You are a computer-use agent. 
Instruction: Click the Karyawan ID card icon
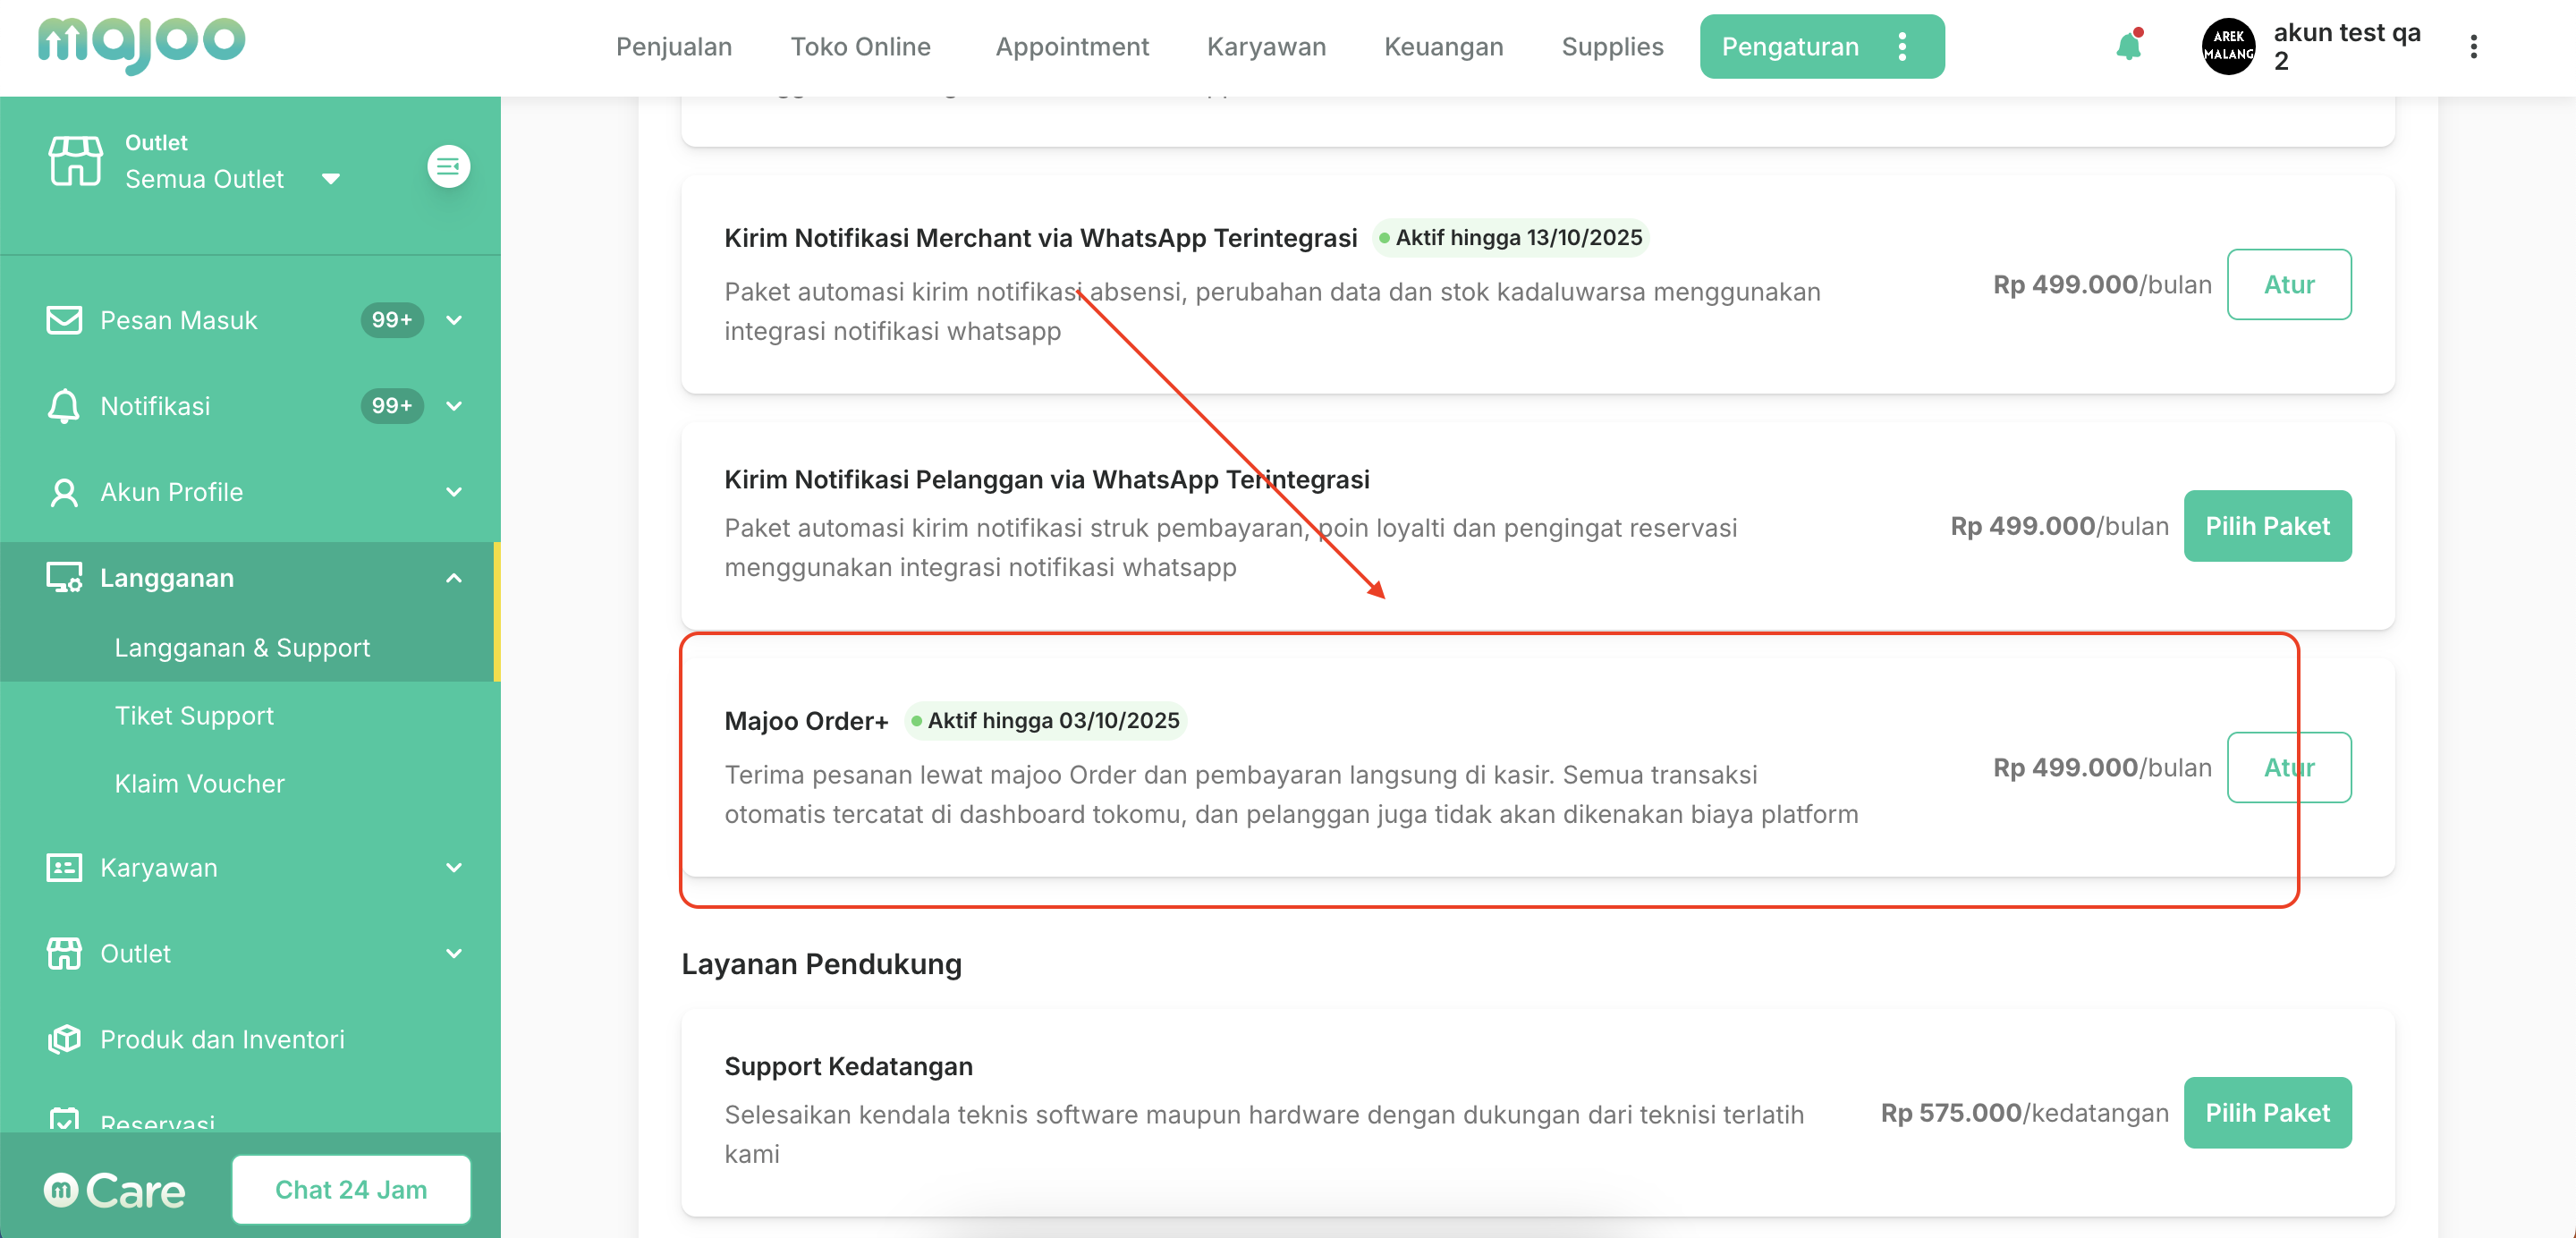click(64, 868)
